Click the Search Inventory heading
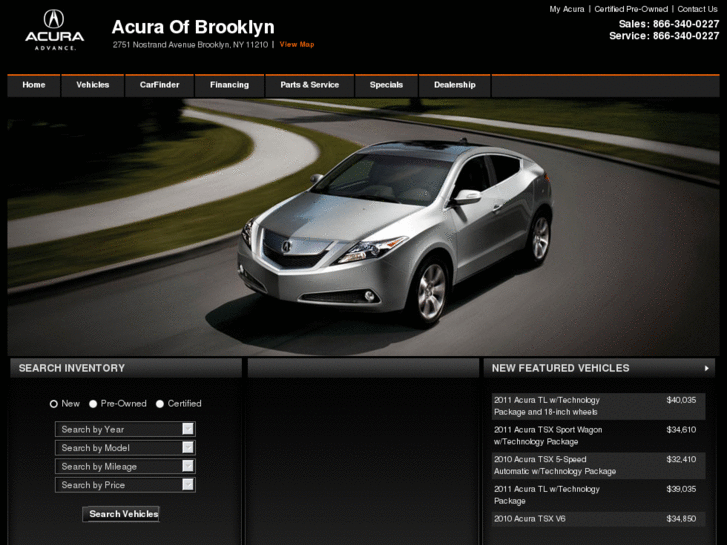The width and height of the screenshot is (727, 545). pos(72,368)
